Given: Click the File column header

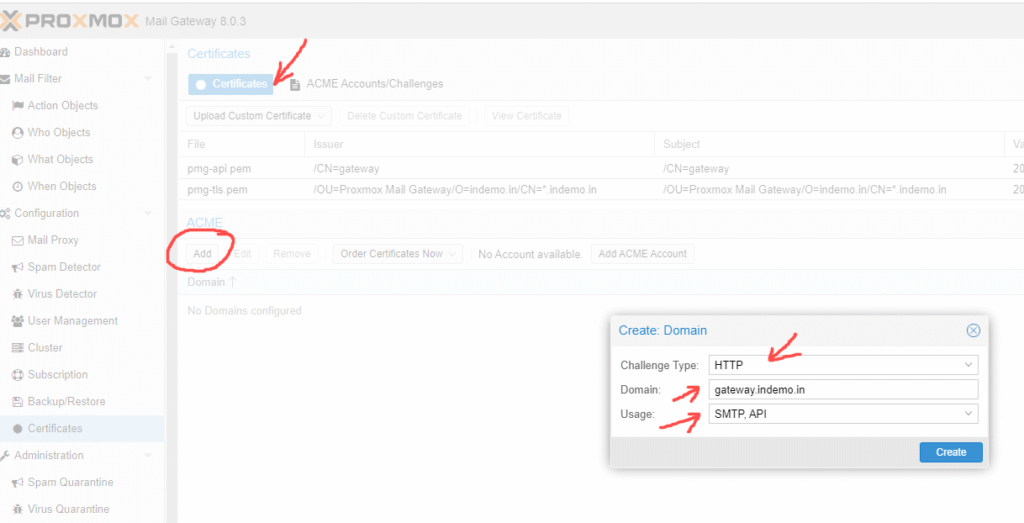Looking at the screenshot, I should click(241, 144).
